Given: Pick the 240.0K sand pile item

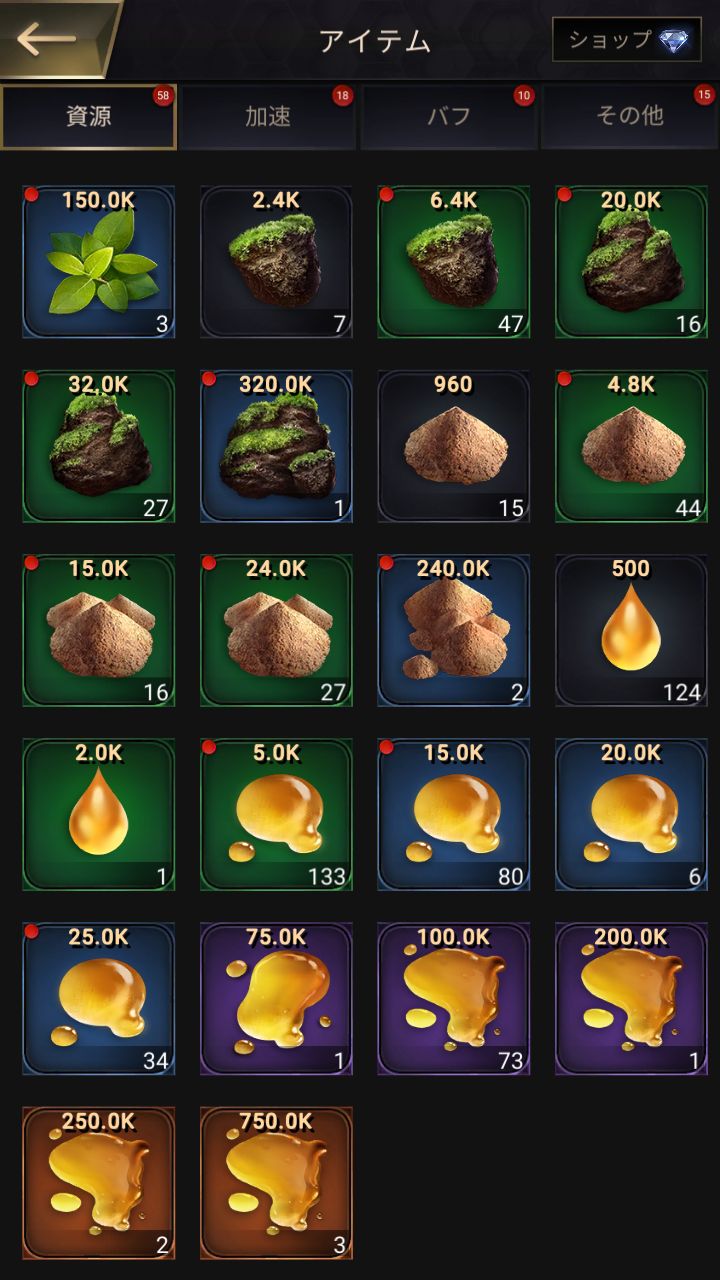Looking at the screenshot, I should (x=454, y=630).
